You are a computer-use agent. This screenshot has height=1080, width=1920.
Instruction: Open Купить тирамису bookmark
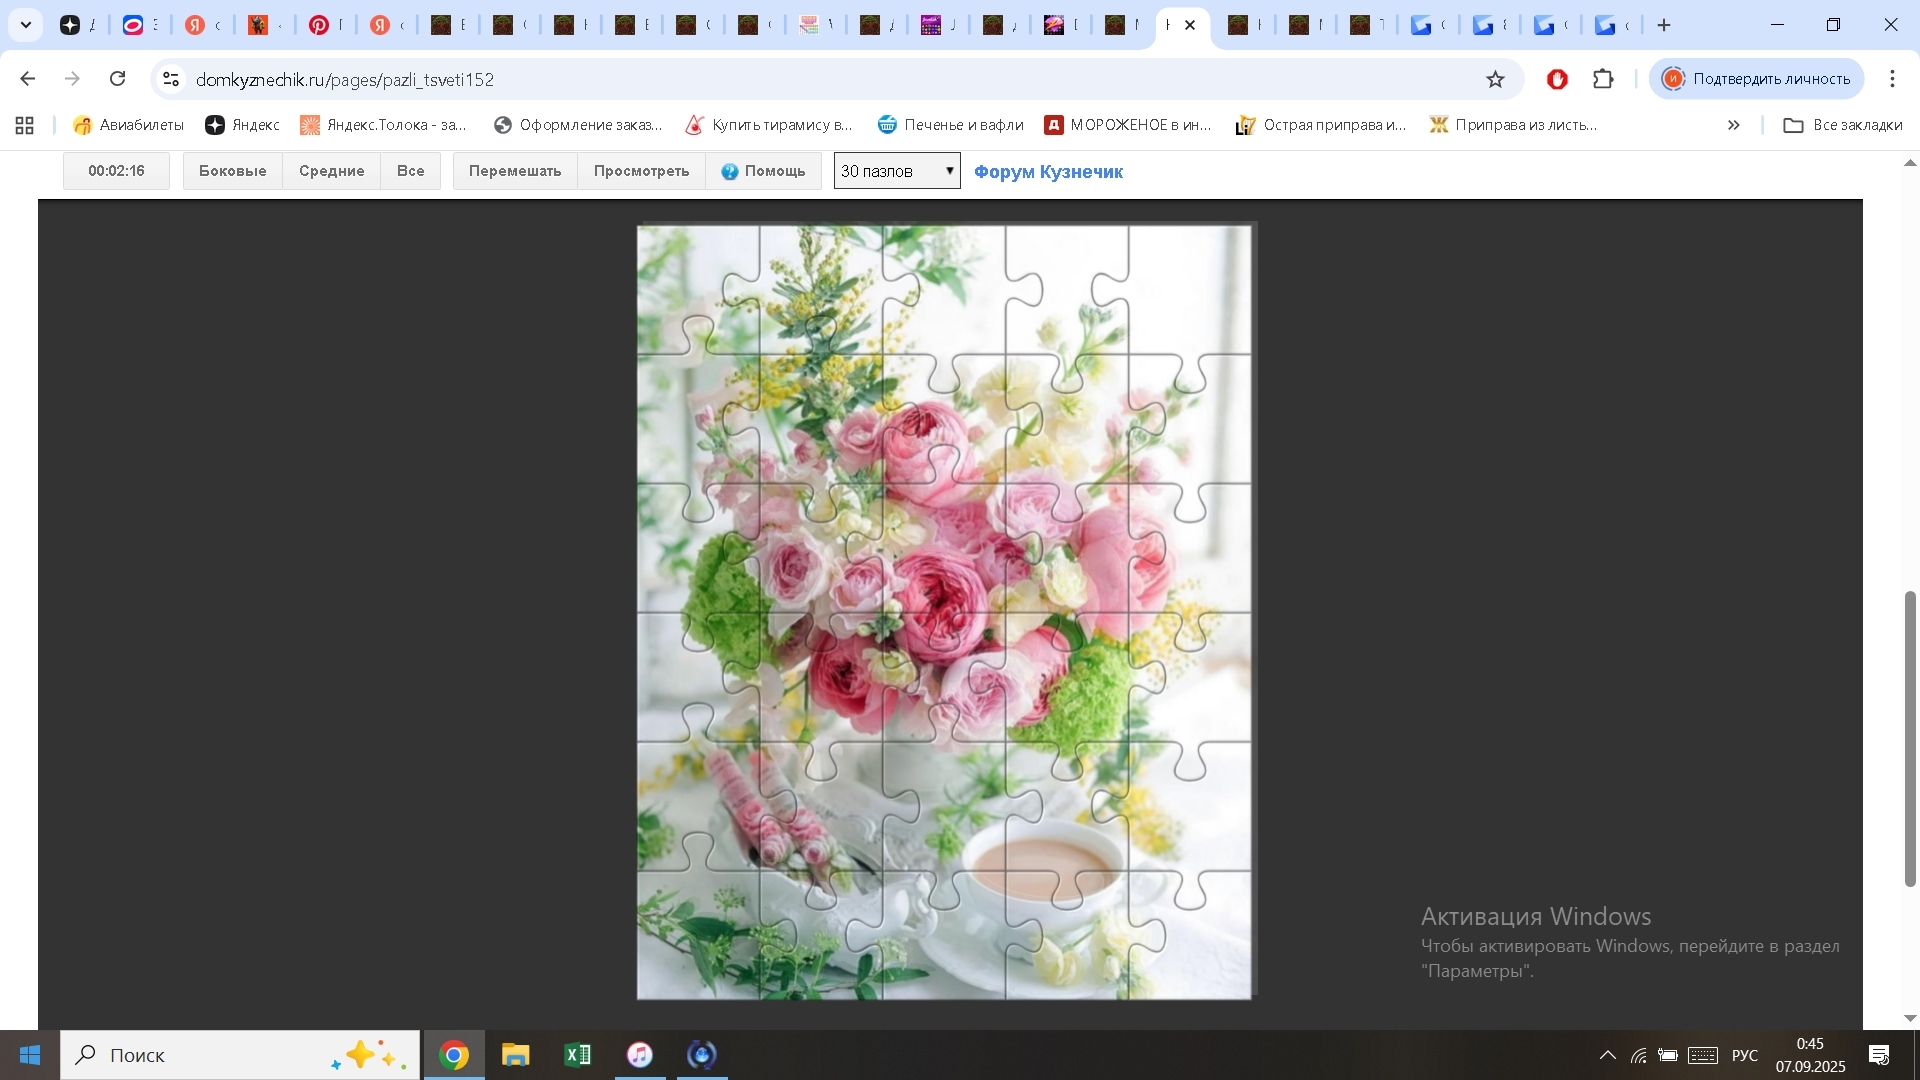[x=768, y=125]
